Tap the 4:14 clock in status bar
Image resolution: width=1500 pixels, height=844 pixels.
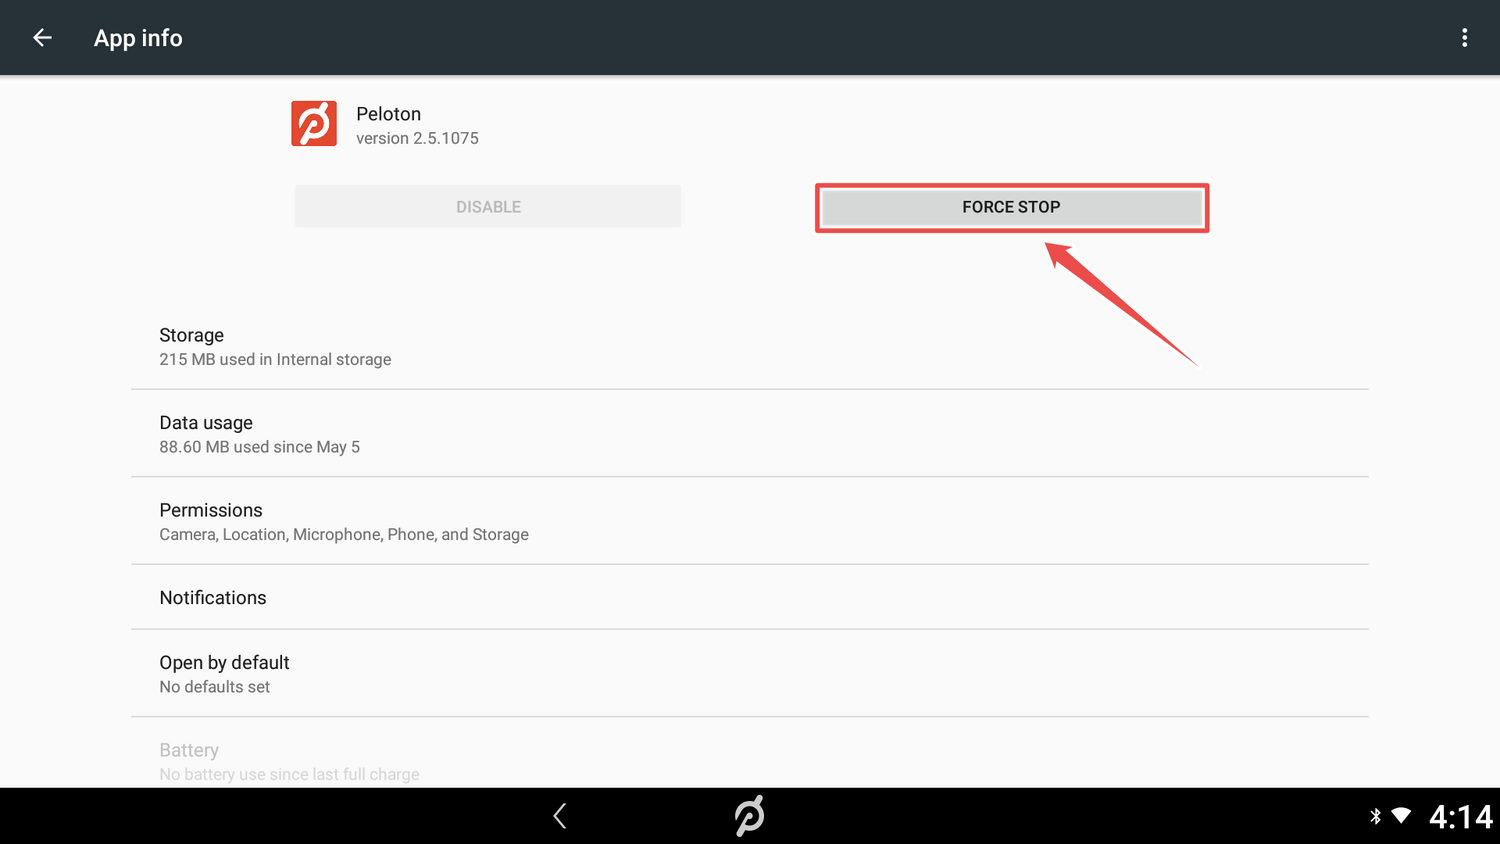point(1461,817)
